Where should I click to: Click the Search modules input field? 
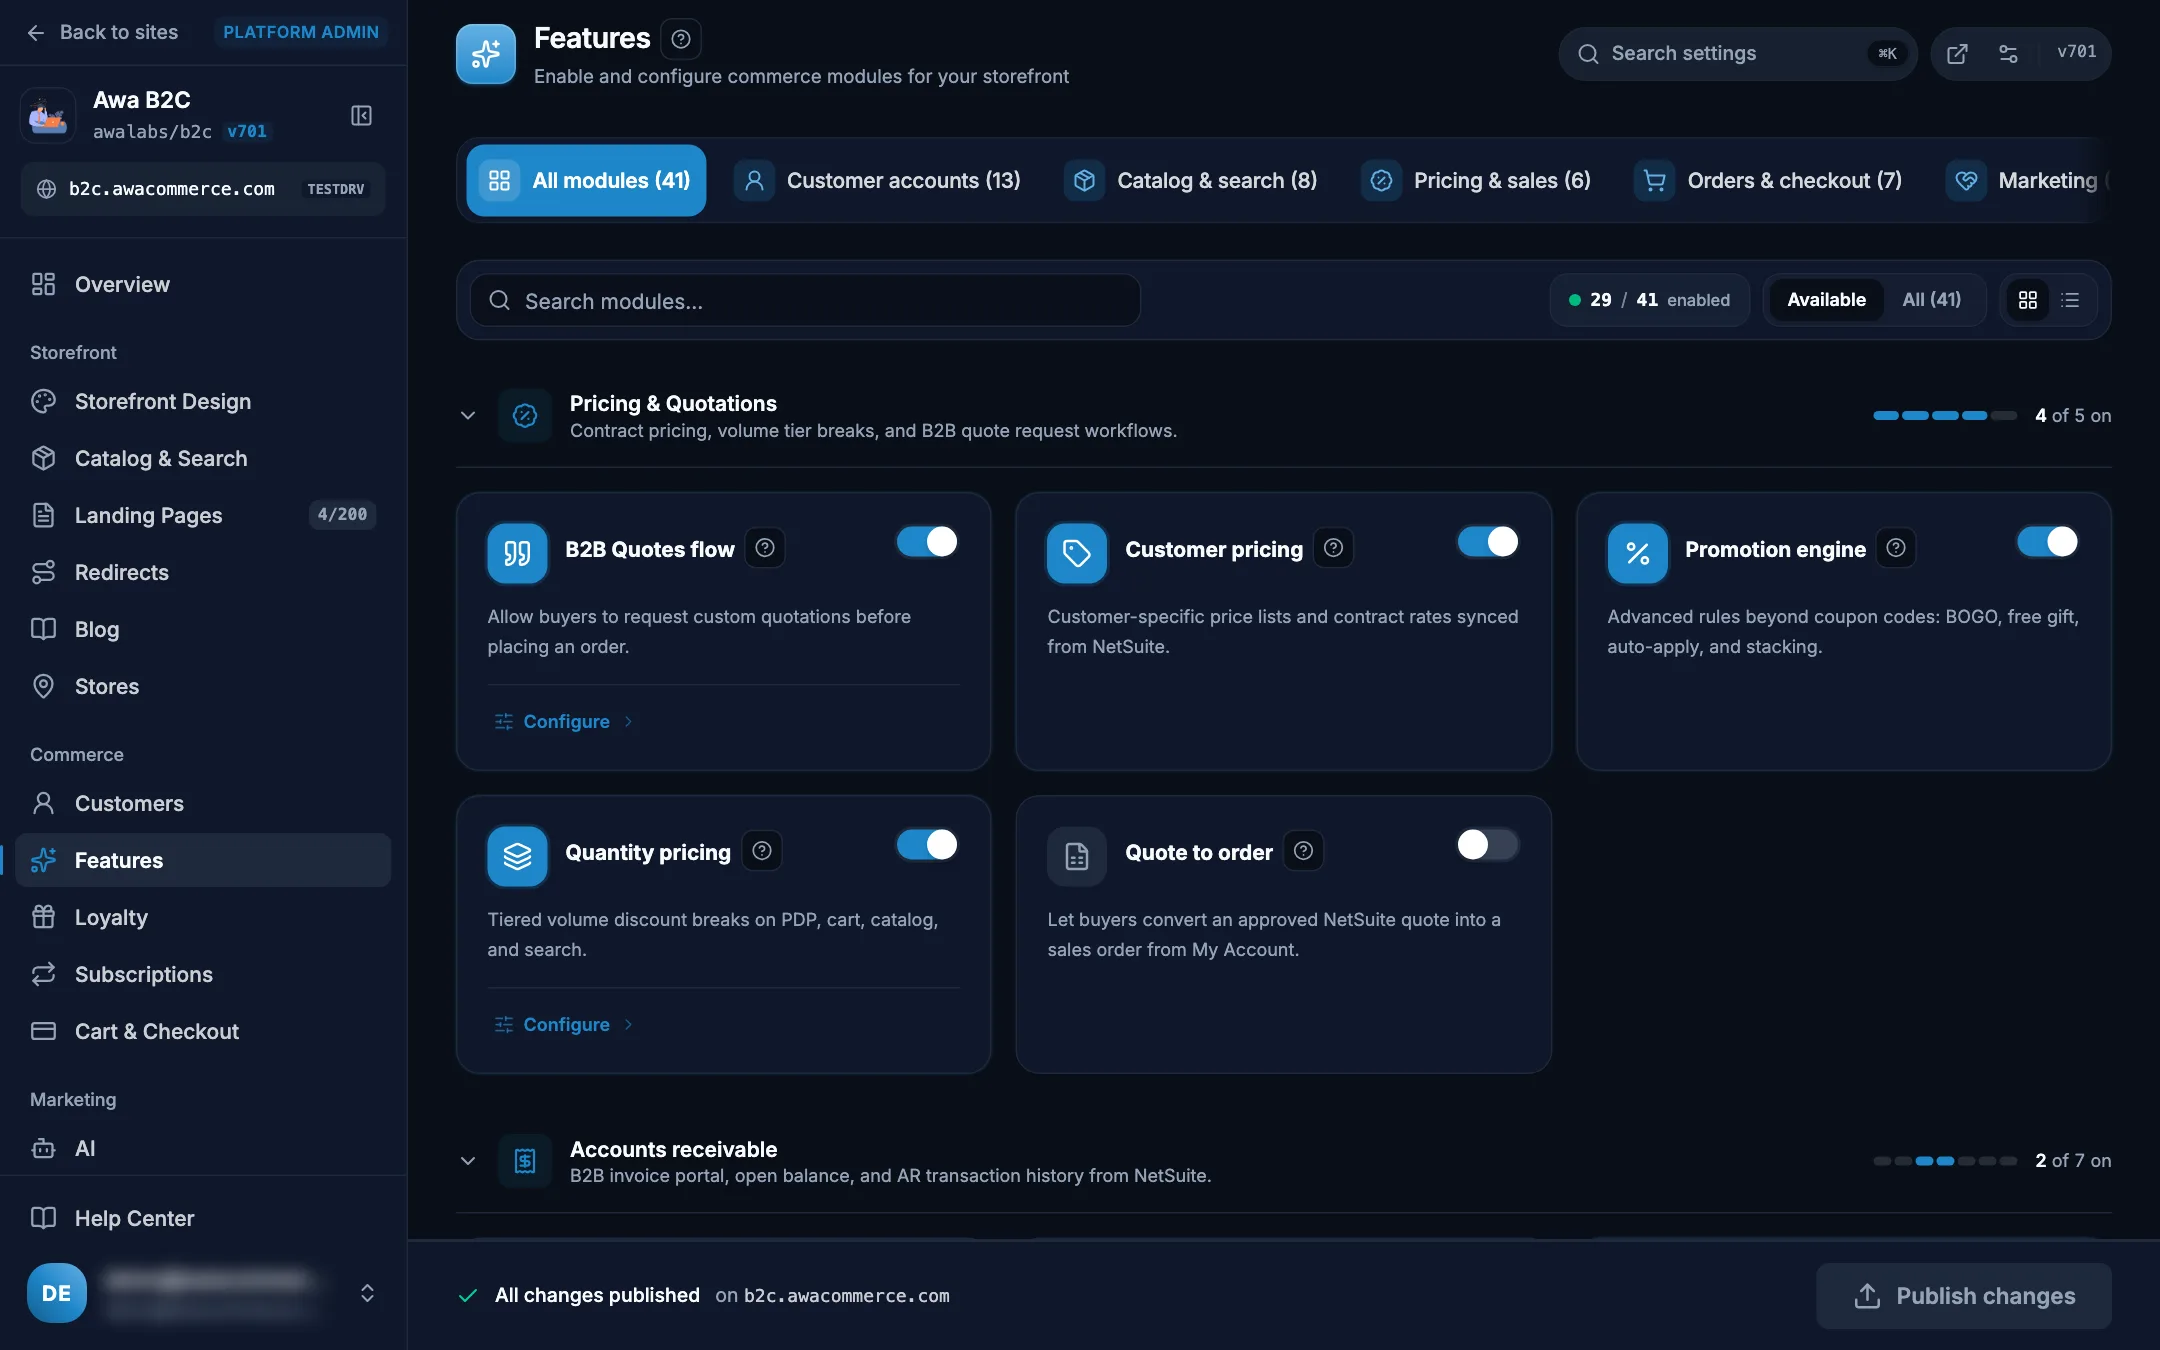pos(805,301)
